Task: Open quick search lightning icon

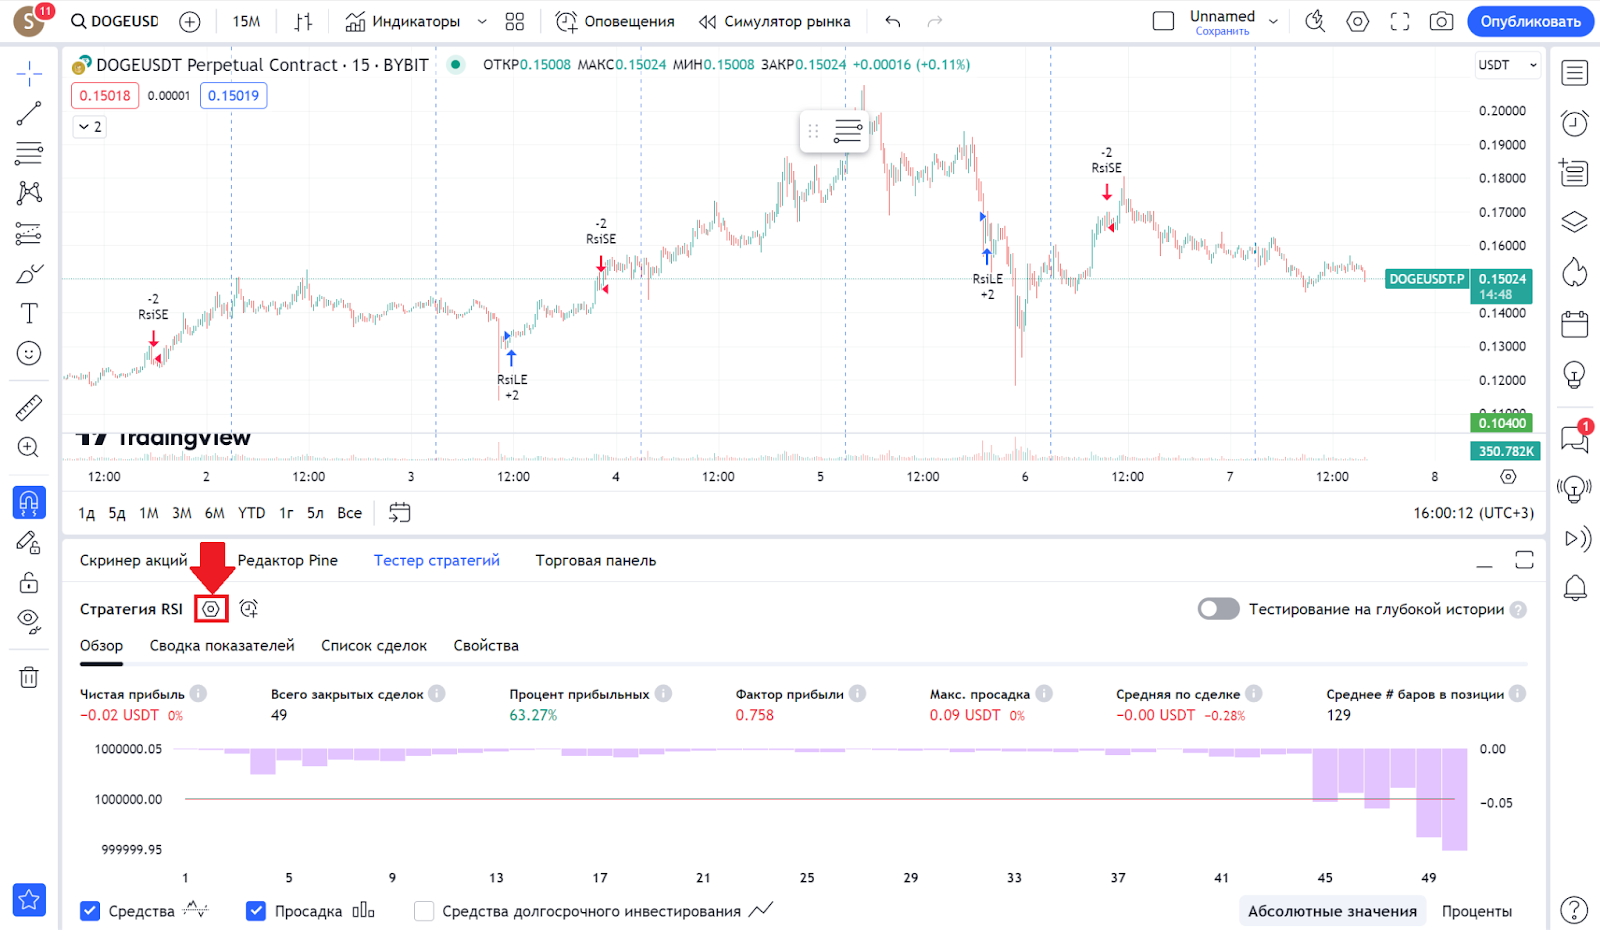Action: click(1315, 21)
